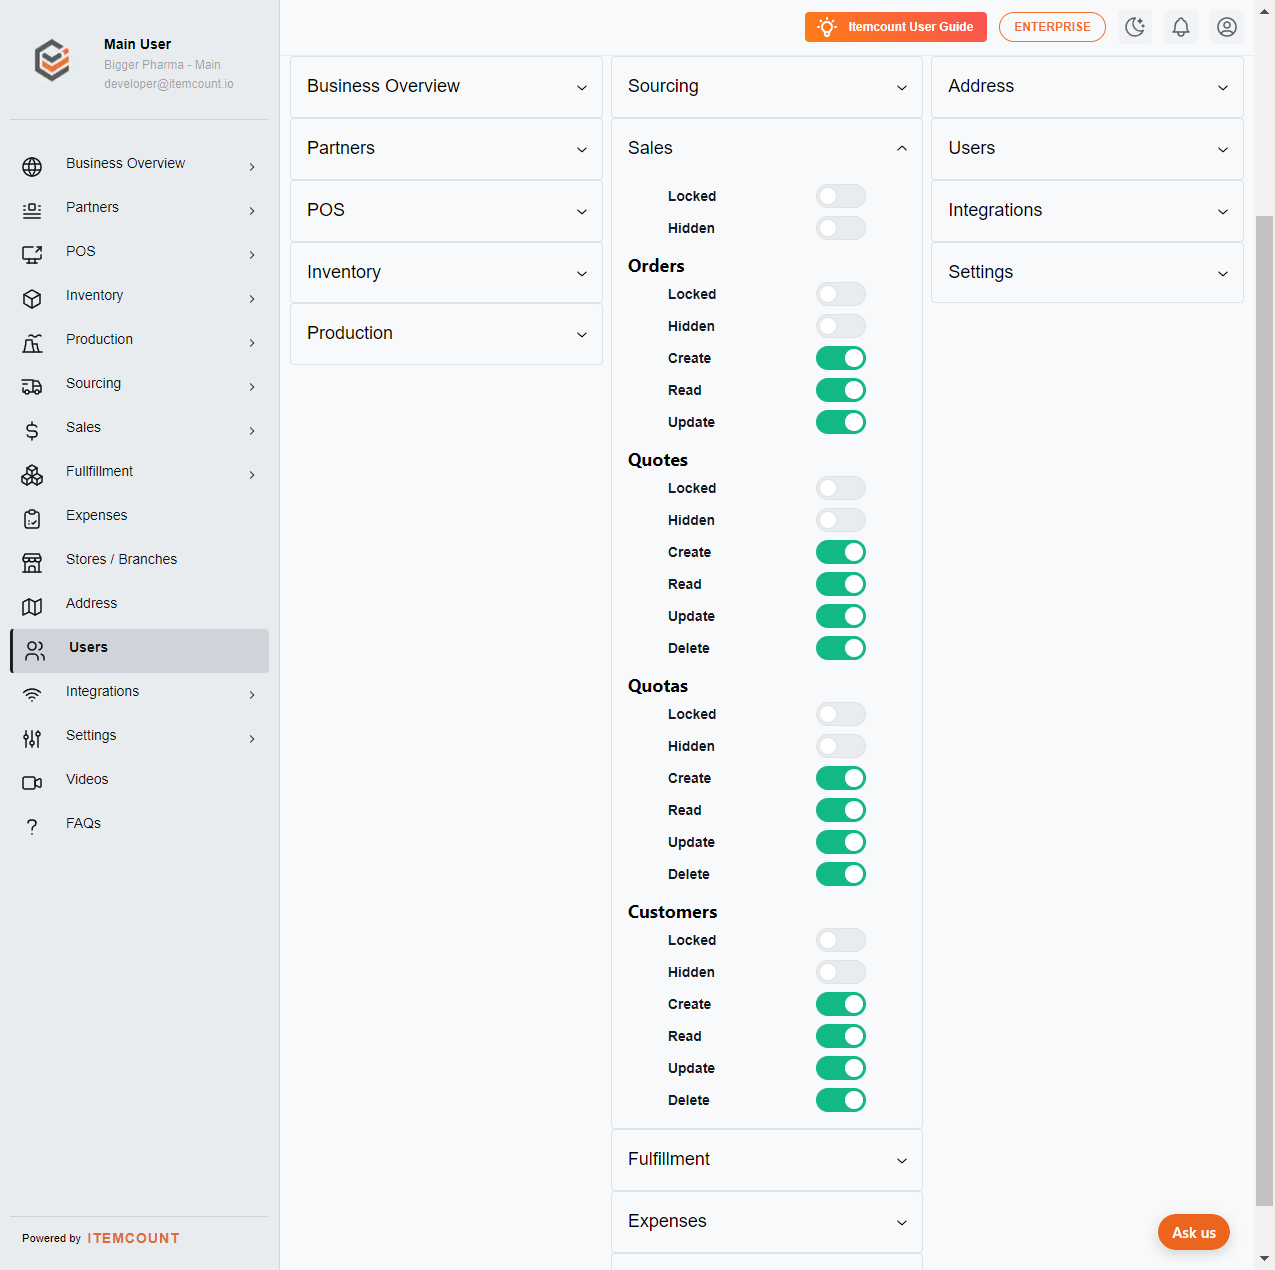Expand the POS permissions panel
This screenshot has height=1270, width=1275.
[446, 211]
